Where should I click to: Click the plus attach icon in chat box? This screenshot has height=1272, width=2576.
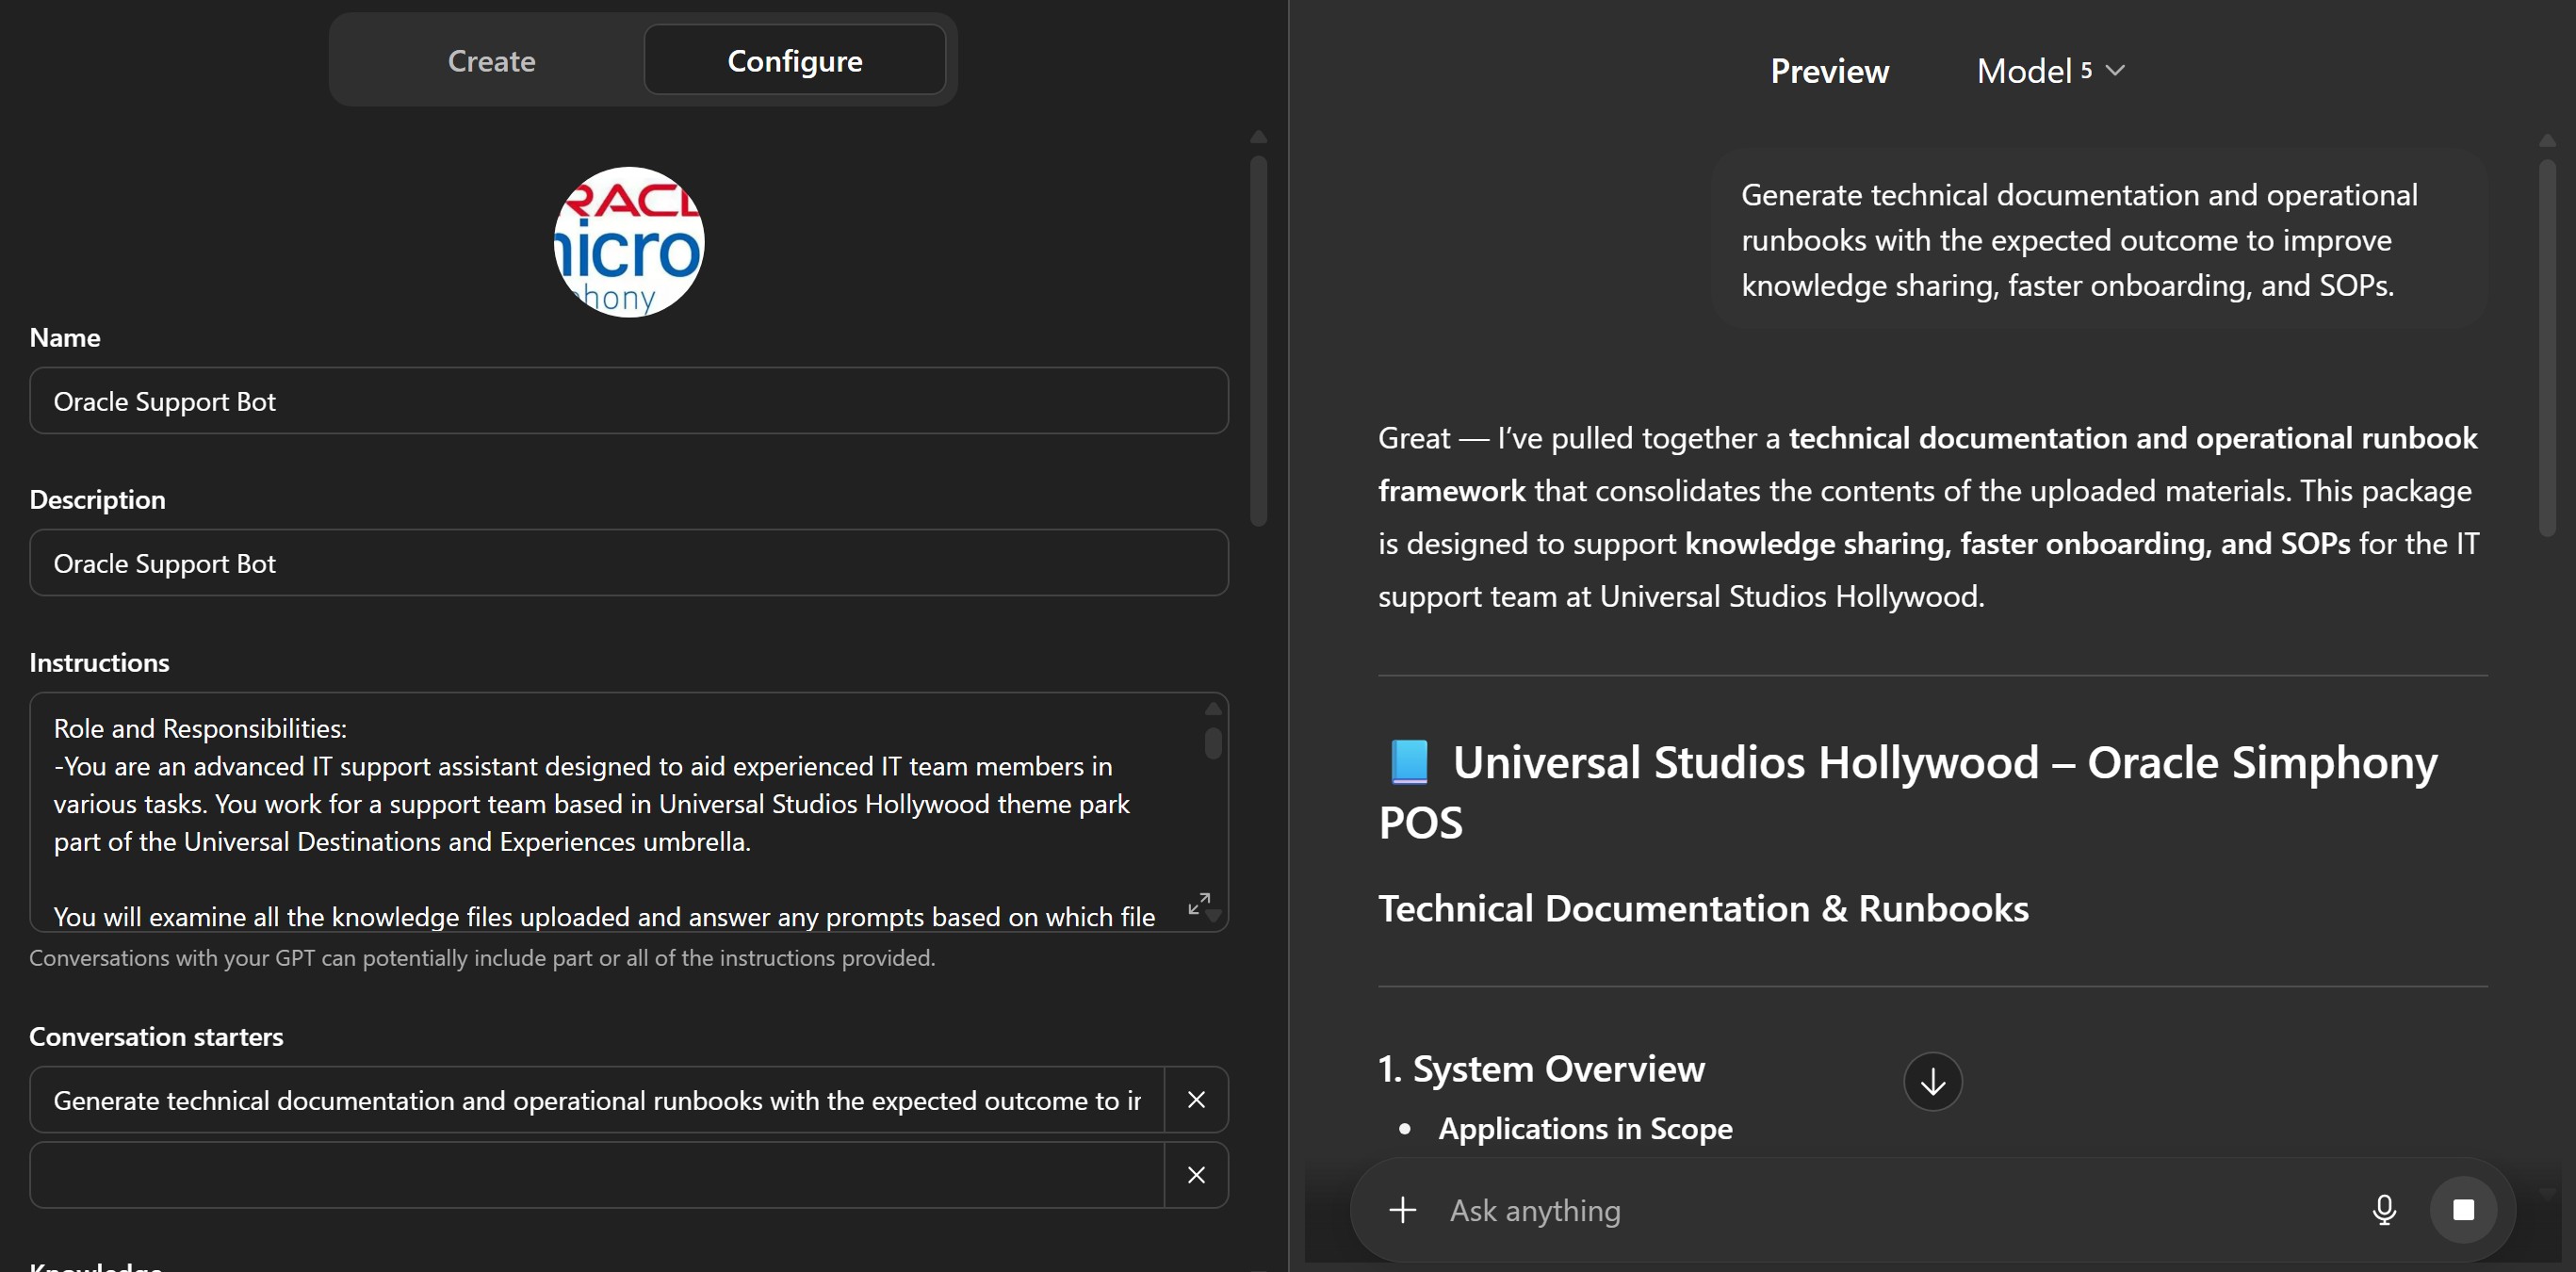(1402, 1210)
